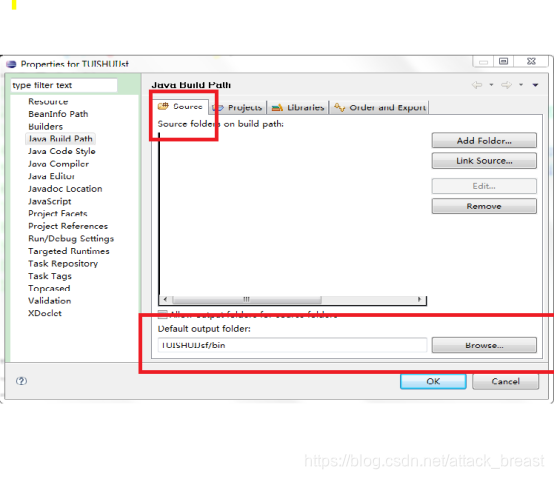This screenshot has width=554, height=479.
Task: Open the view menu triangle dropdown
Action: [x=535, y=85]
